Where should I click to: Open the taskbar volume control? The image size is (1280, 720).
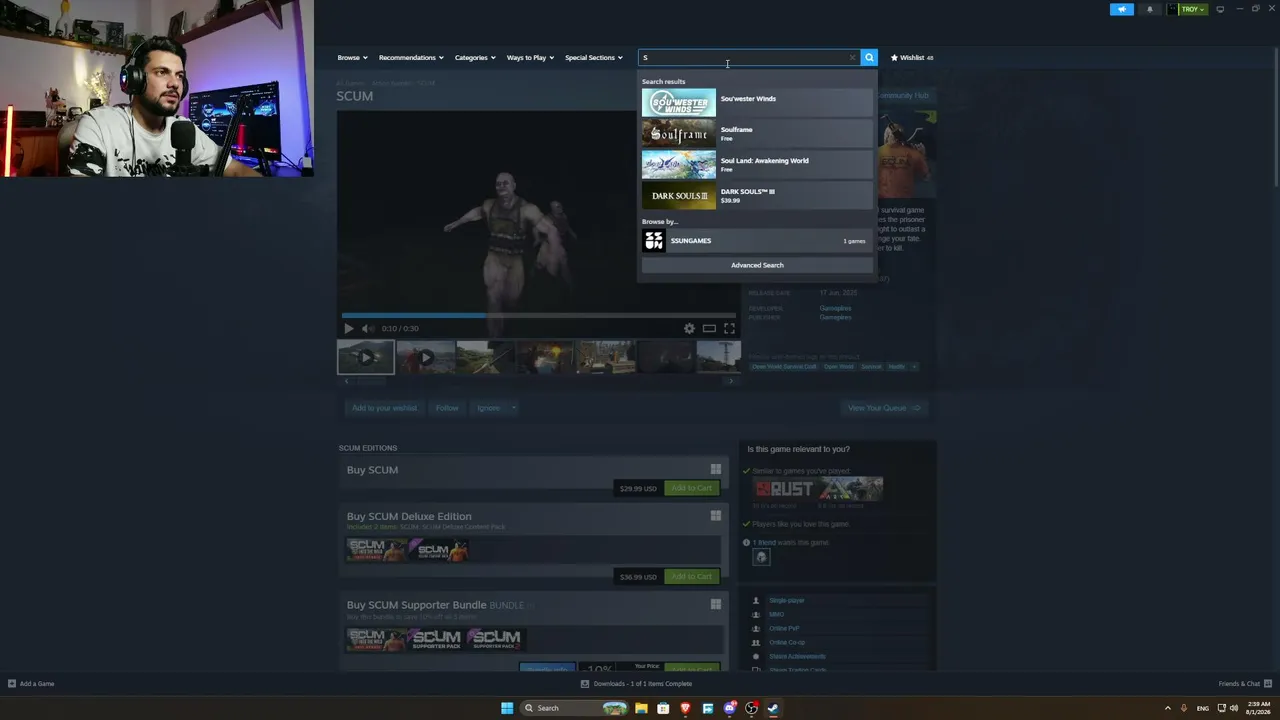point(1234,708)
